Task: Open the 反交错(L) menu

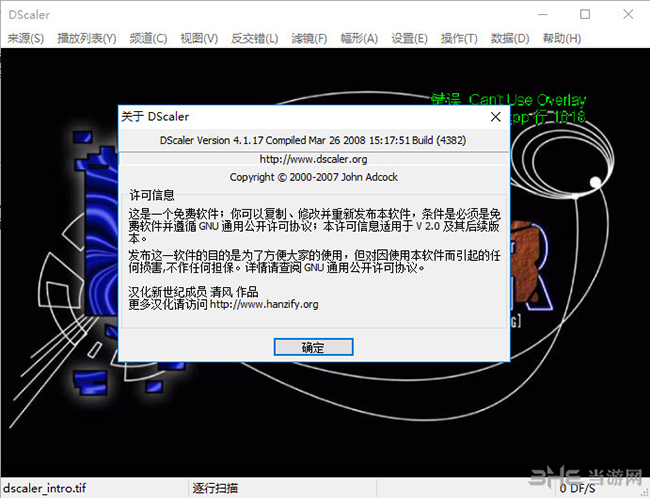Action: point(255,39)
